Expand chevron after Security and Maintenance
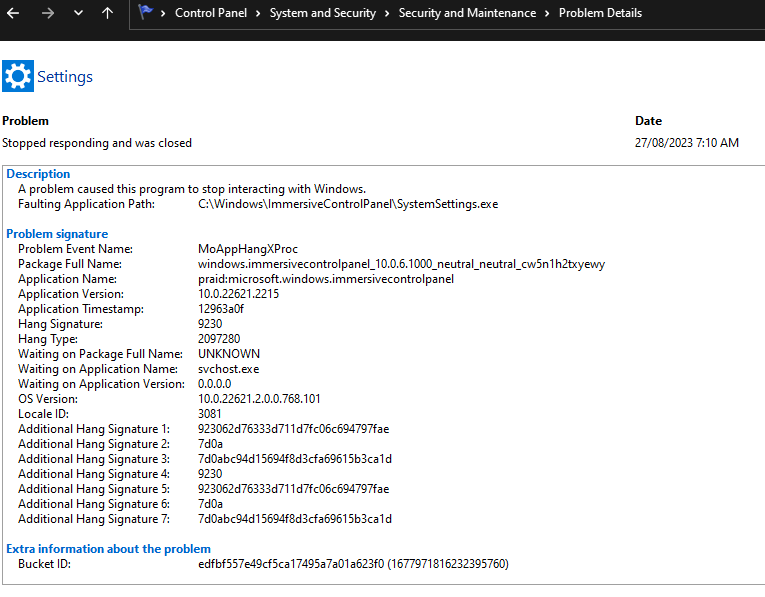Image resolution: width=765 pixels, height=597 pixels. point(547,13)
